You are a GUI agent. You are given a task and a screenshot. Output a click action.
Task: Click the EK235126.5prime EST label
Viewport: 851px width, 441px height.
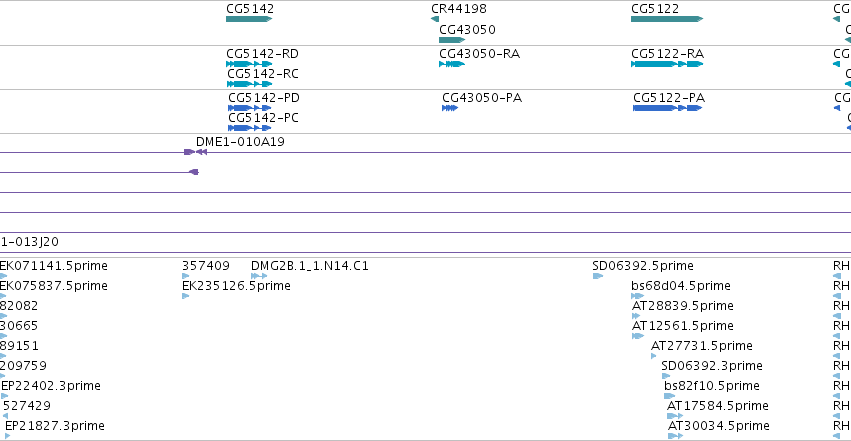click(x=236, y=286)
